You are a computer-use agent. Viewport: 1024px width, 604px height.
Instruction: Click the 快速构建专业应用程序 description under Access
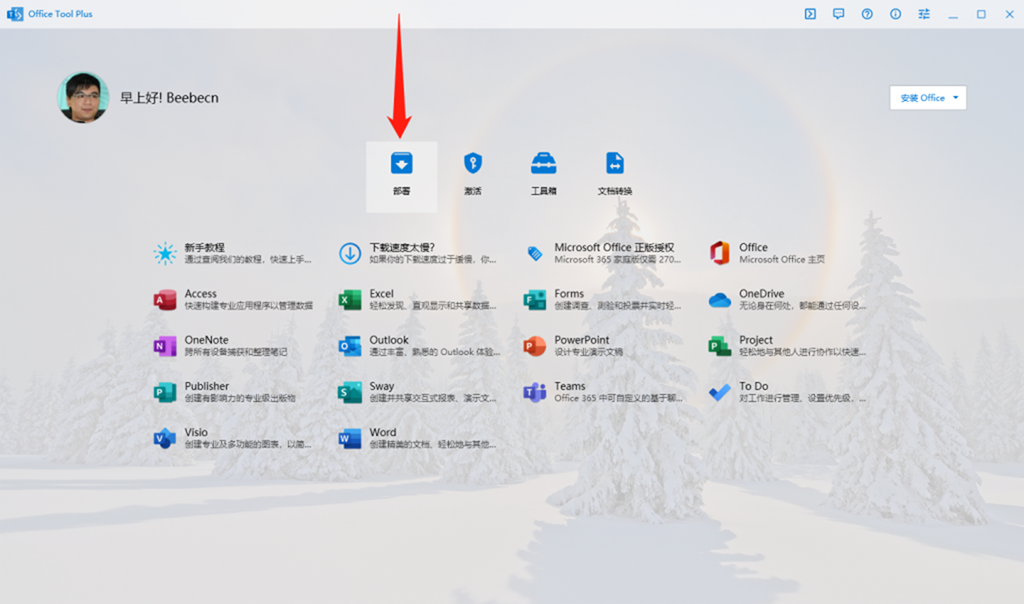[248, 306]
